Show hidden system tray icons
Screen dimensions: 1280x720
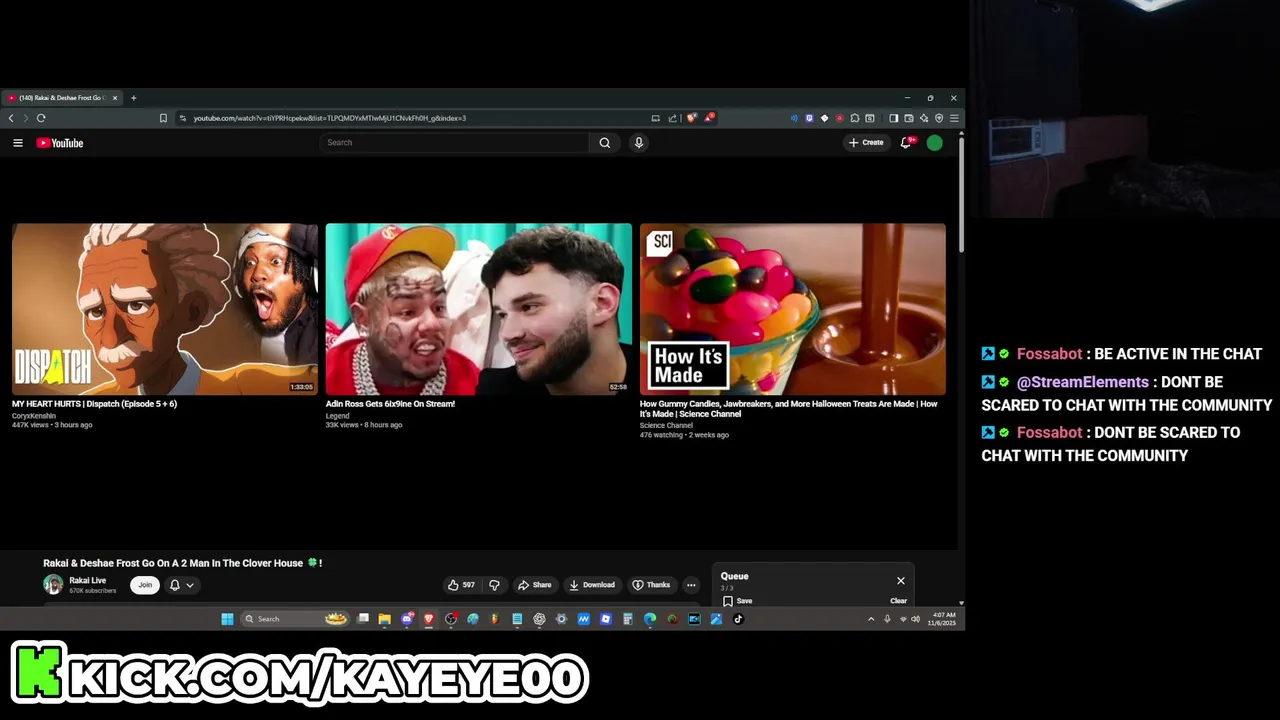point(871,619)
